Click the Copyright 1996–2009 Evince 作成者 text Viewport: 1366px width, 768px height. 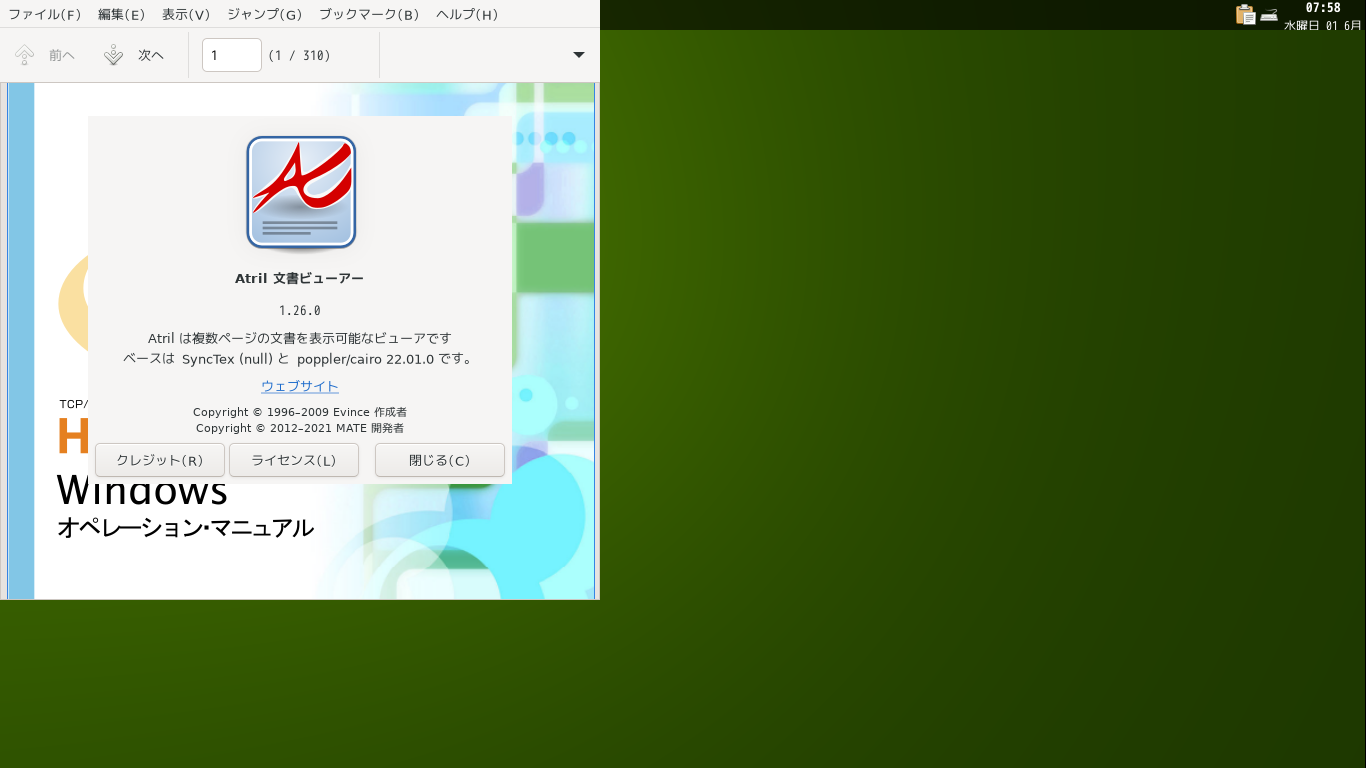300,412
